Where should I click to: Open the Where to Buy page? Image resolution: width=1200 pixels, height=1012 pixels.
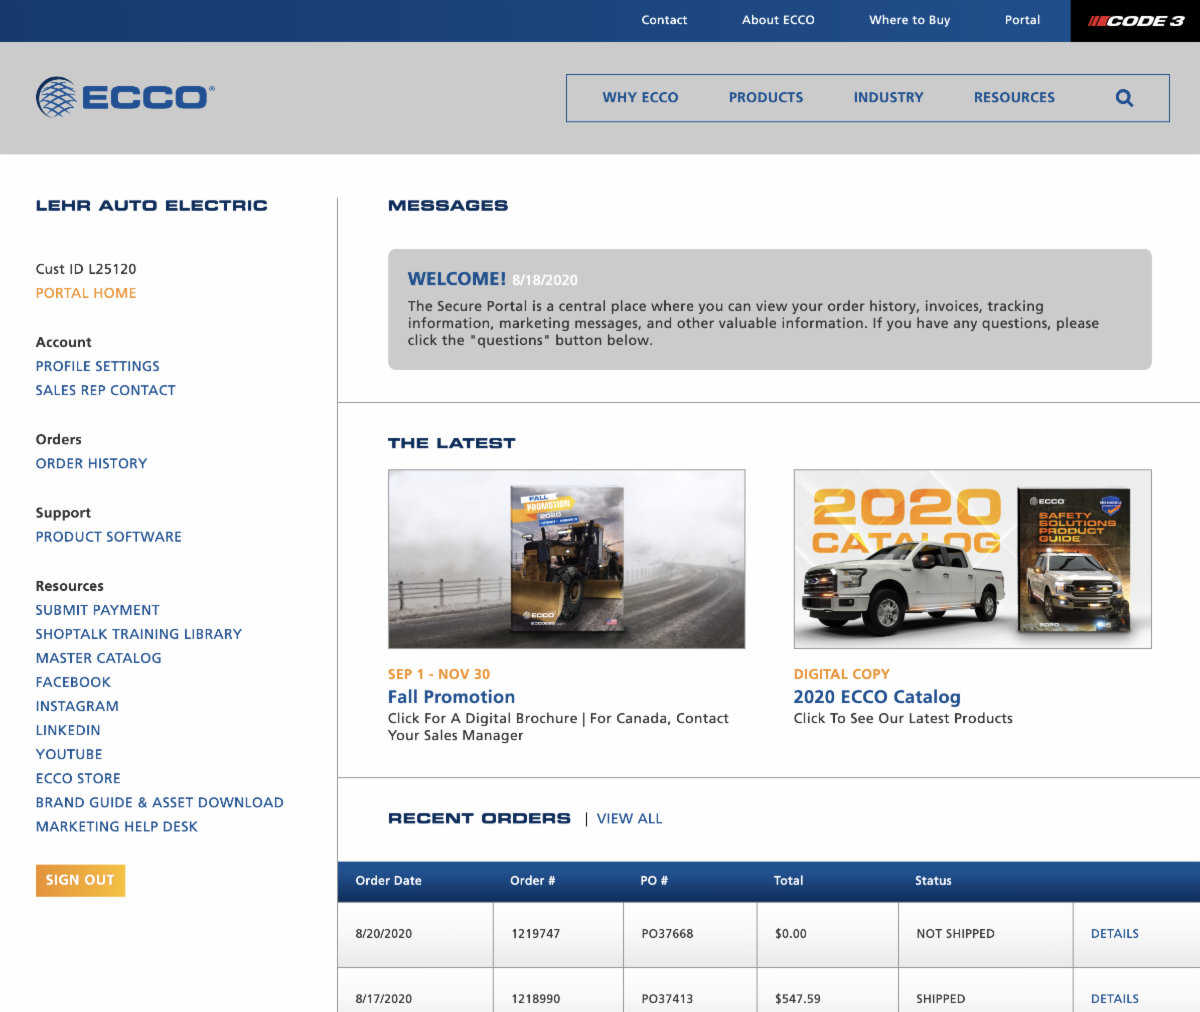tap(909, 20)
